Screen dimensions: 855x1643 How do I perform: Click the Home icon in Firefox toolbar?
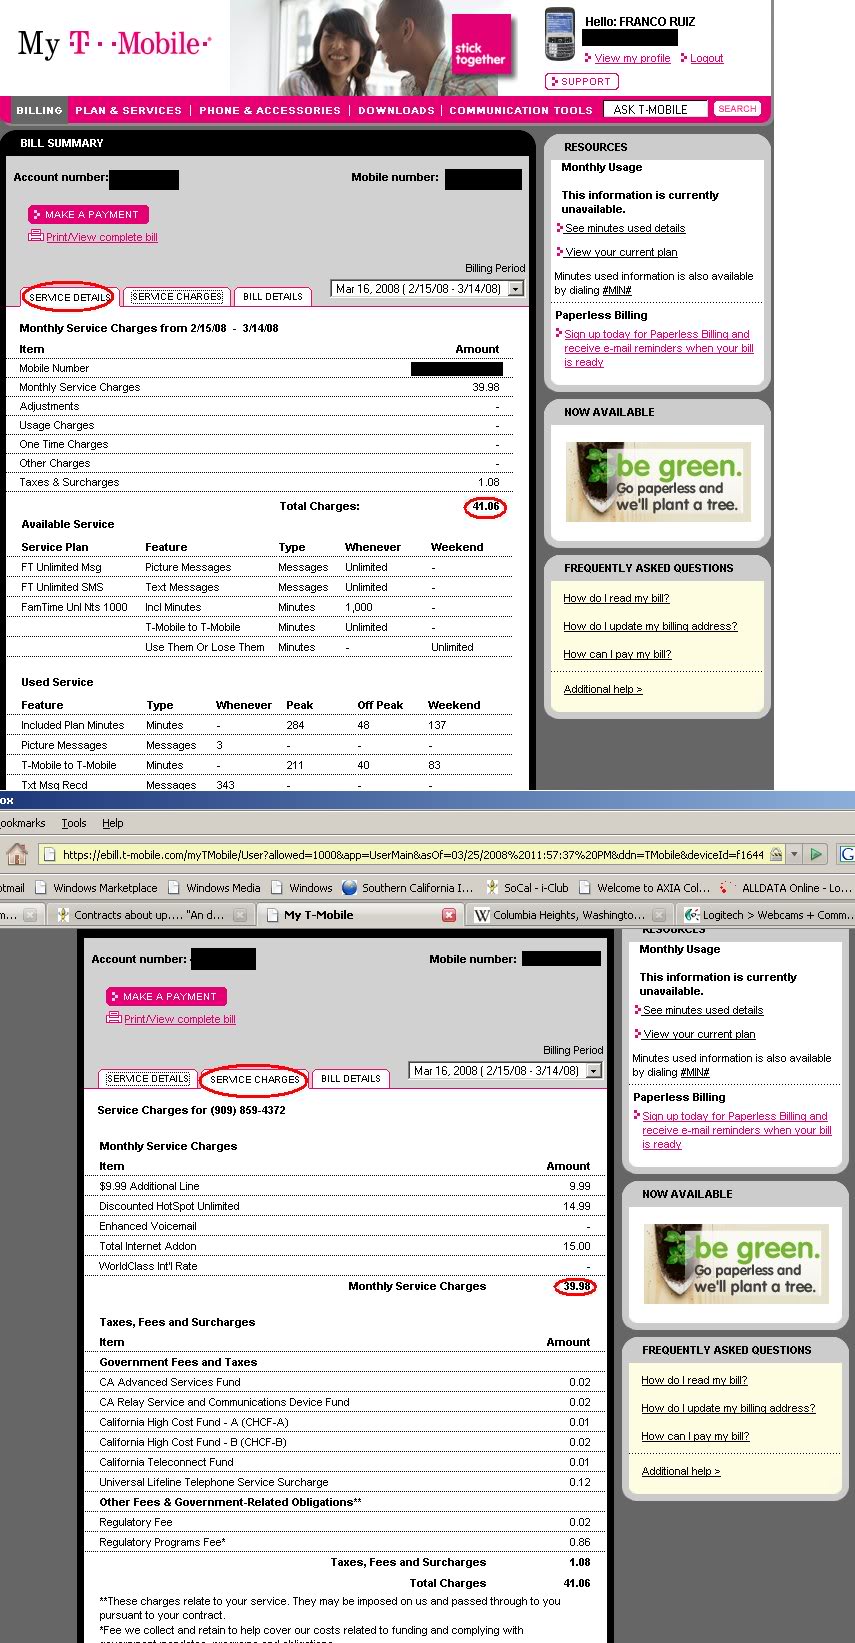pyautogui.click(x=17, y=854)
